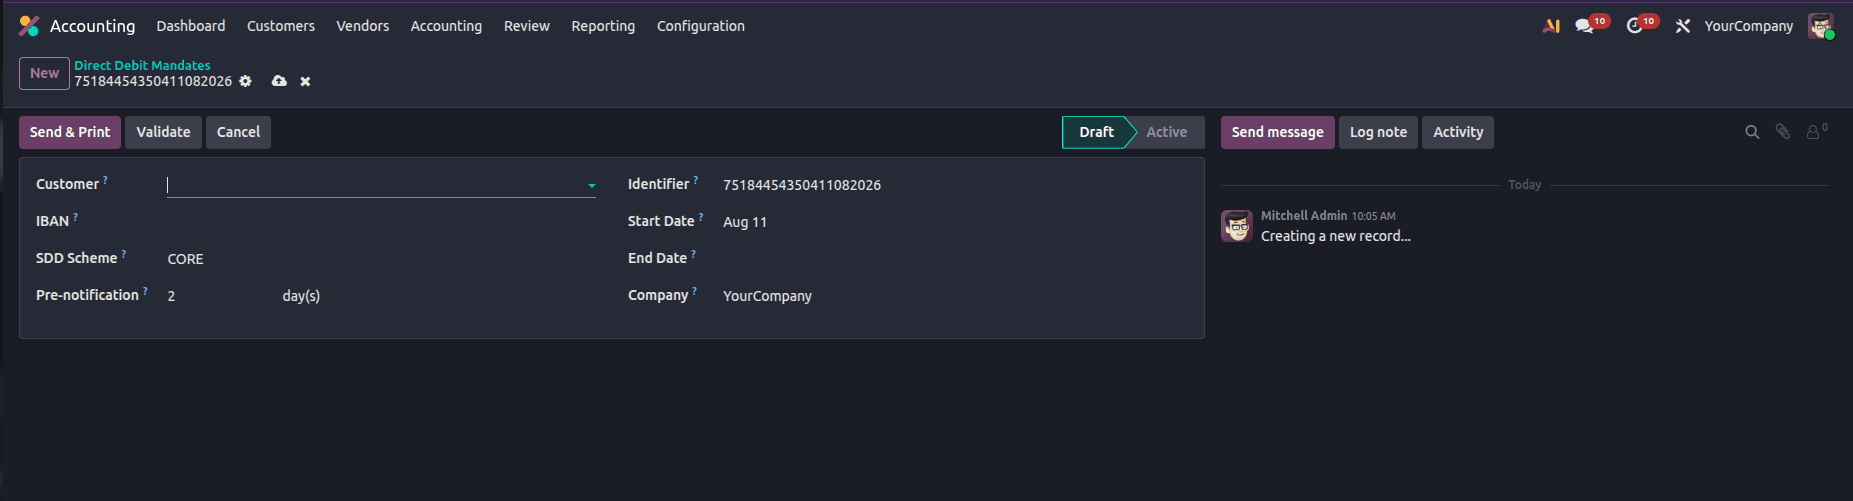Click the Mitchell Admin user avatar in navbar
1853x501 pixels.
tap(1820, 26)
